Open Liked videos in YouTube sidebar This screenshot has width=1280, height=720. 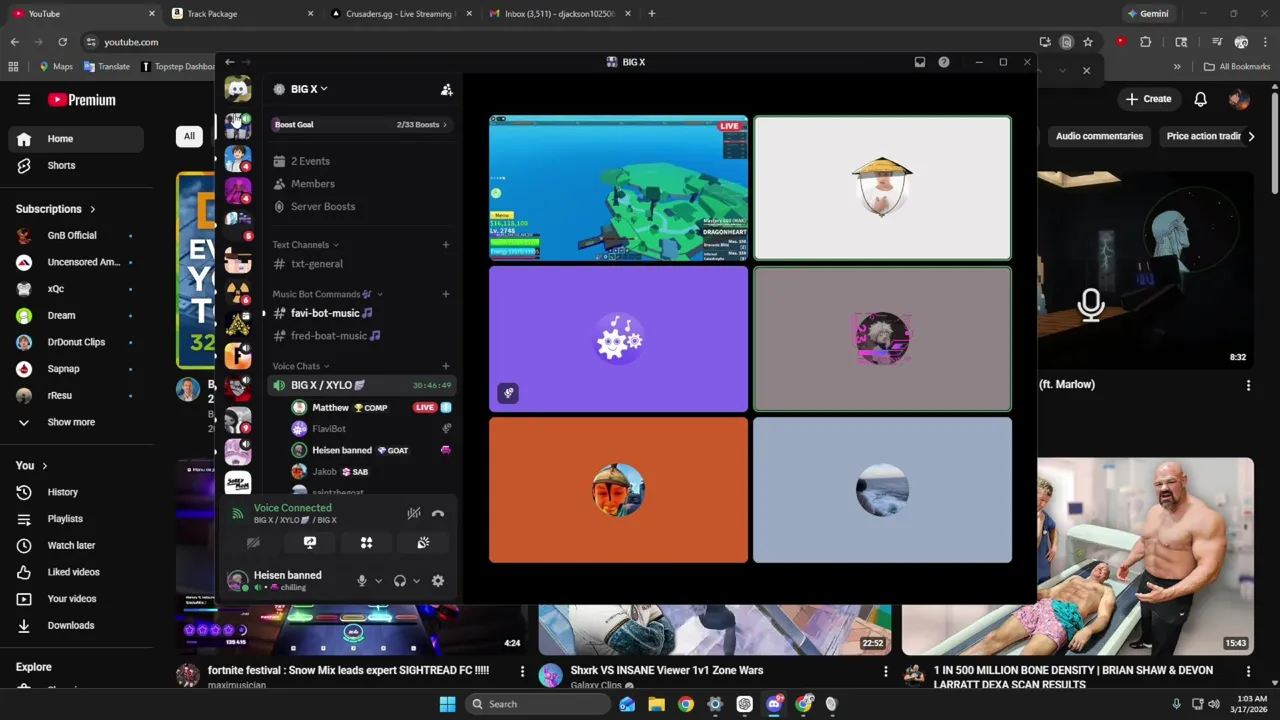coord(76,572)
